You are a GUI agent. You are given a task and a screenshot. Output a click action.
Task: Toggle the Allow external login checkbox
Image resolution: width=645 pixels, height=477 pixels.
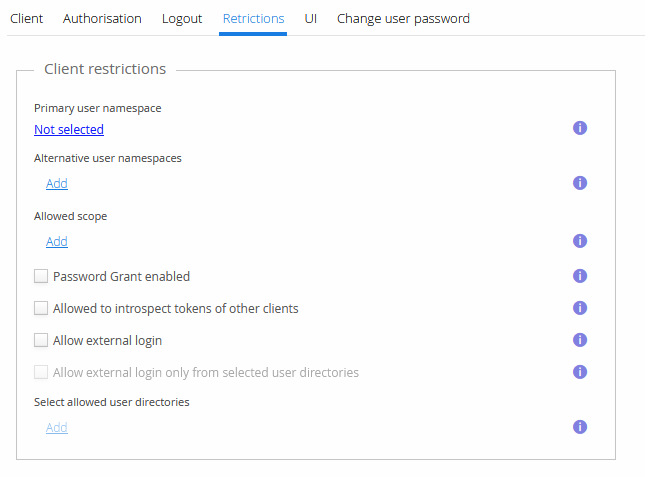tap(41, 340)
